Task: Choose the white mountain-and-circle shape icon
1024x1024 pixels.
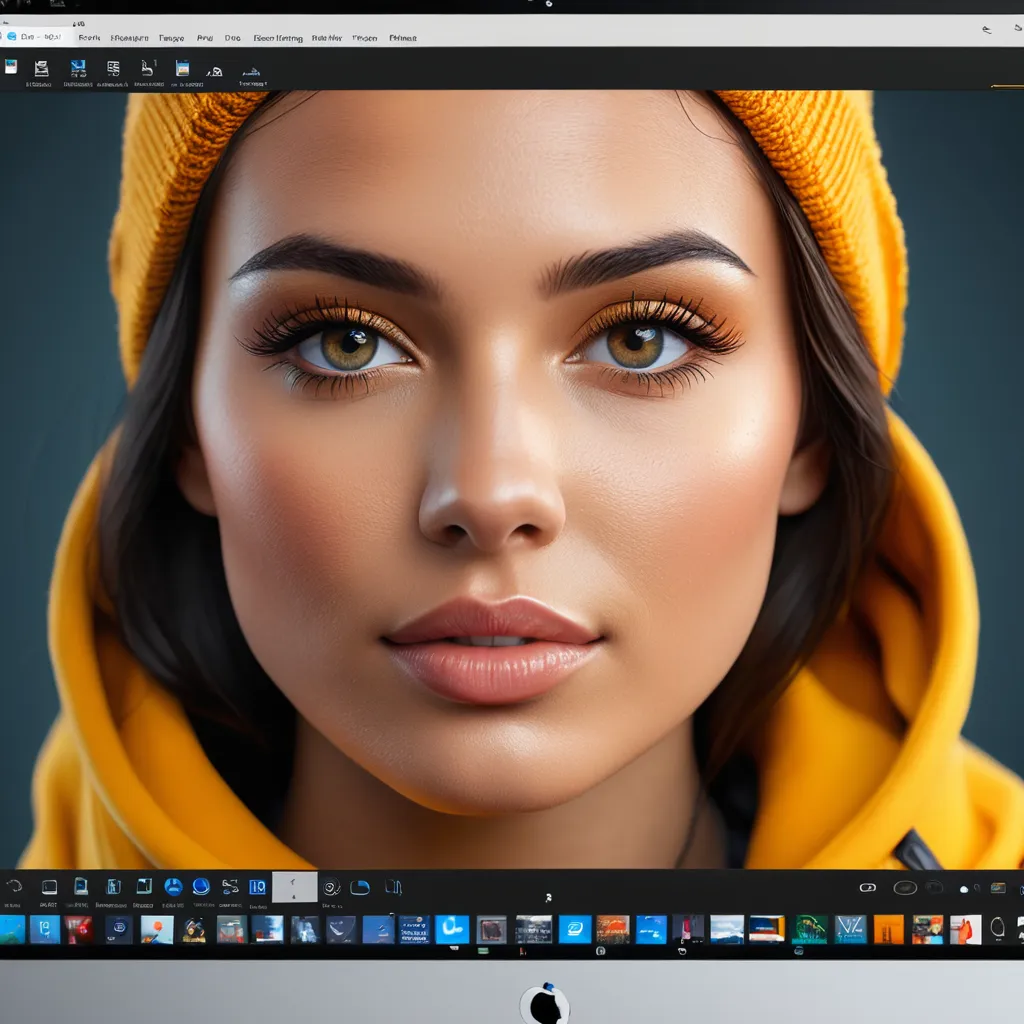Action: click(x=215, y=71)
